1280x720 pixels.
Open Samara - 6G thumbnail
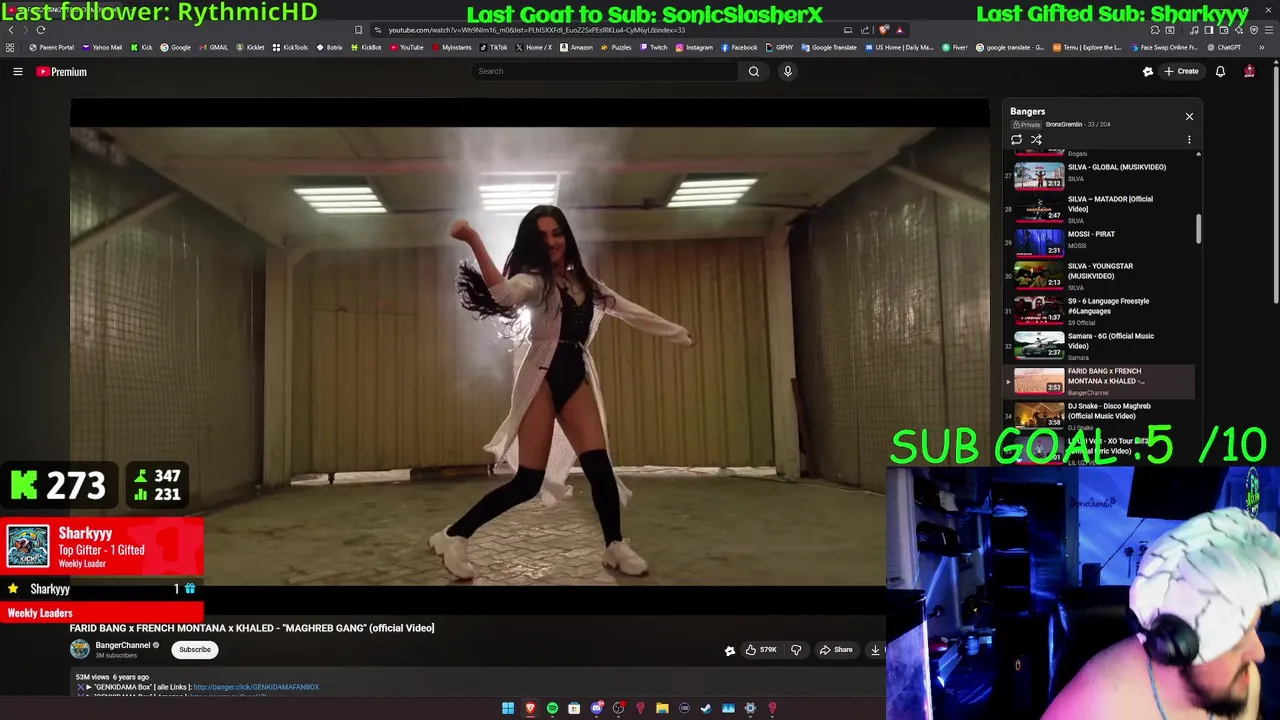coord(1039,345)
